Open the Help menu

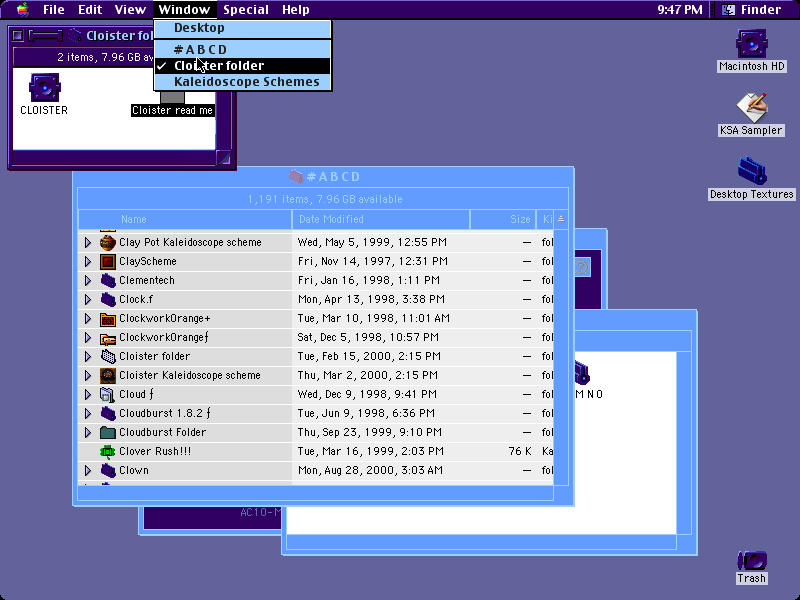pyautogui.click(x=296, y=10)
